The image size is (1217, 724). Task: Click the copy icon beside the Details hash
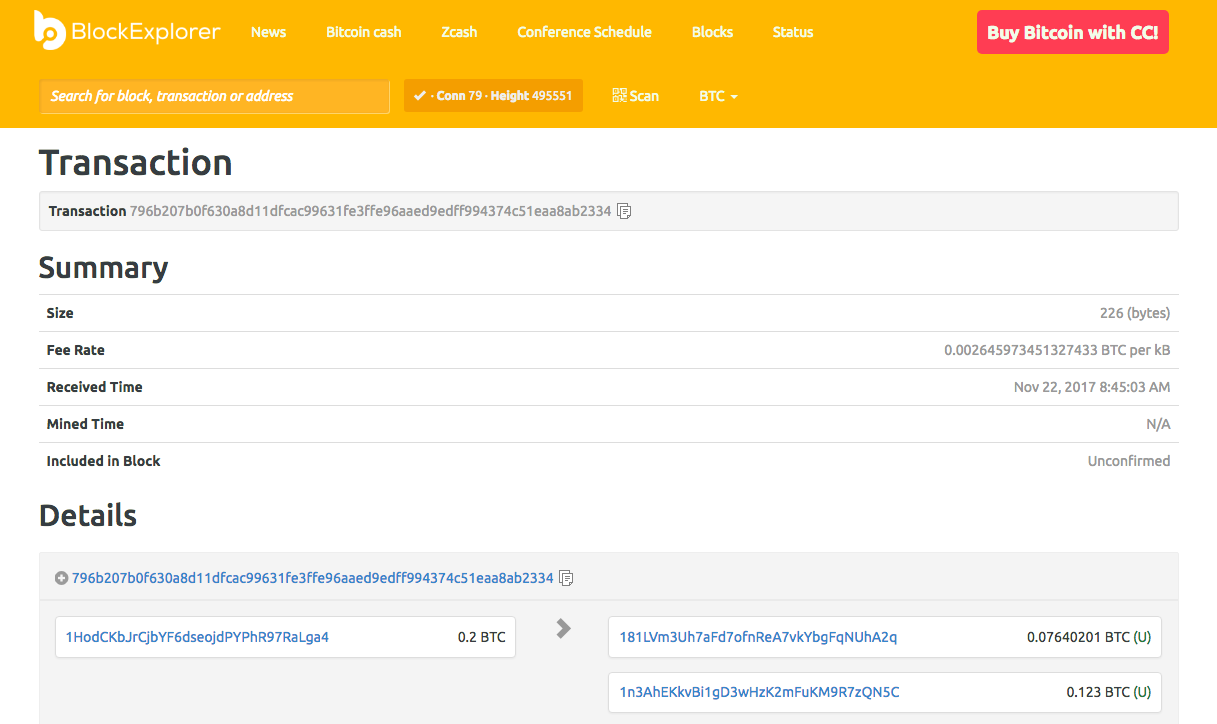coord(566,578)
